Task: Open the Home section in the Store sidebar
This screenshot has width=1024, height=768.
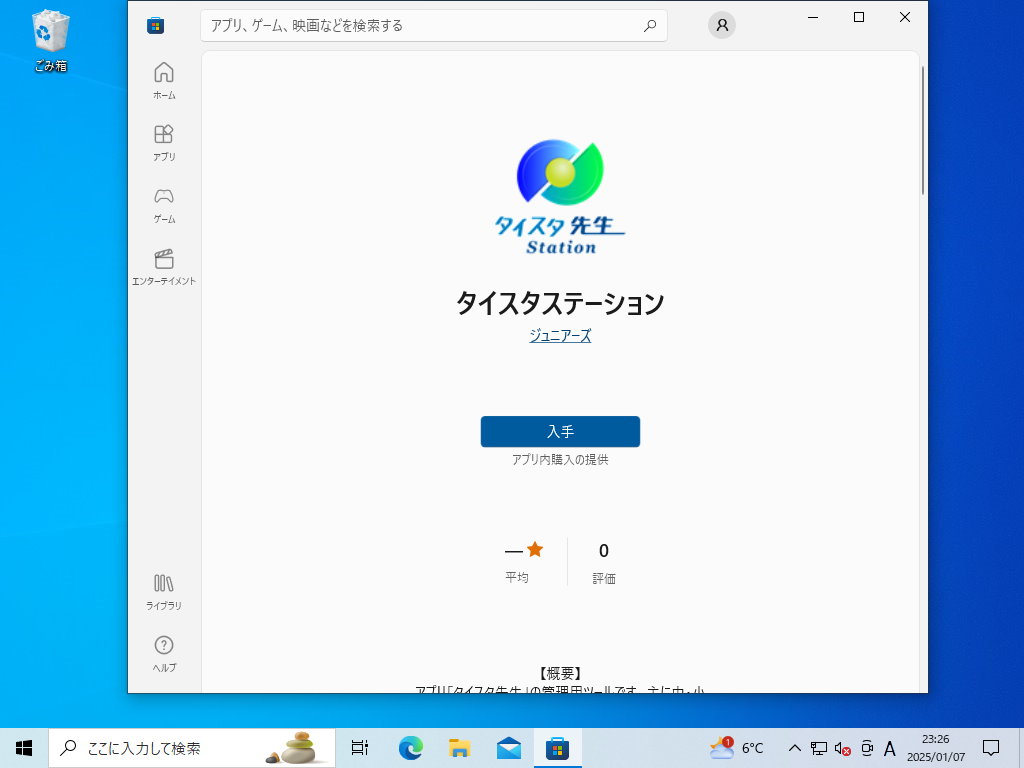Action: [164, 80]
